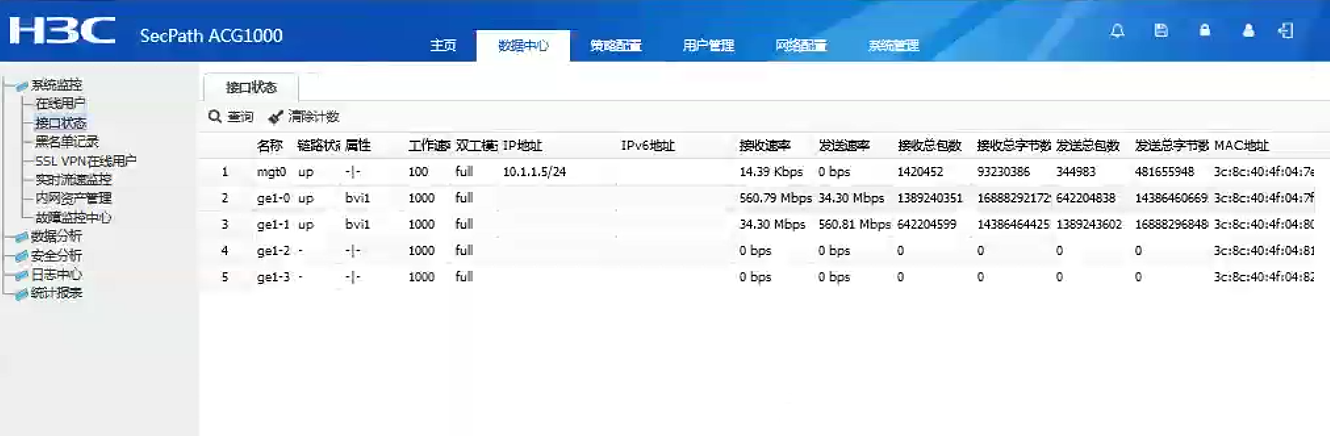Select the ge1-0 interface row

coord(273,198)
